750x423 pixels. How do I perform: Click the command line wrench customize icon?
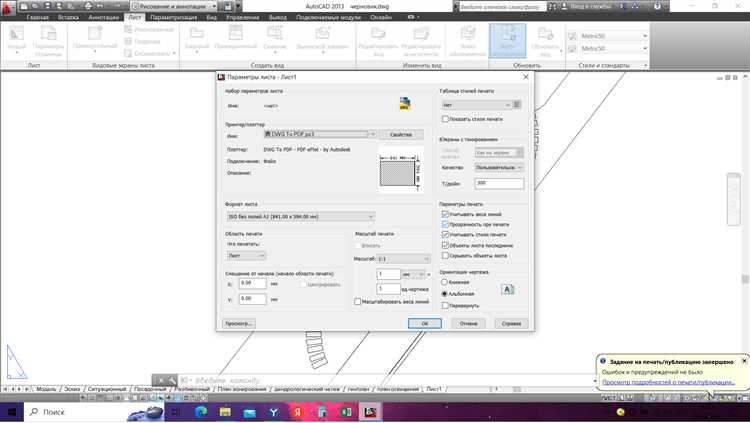pos(171,380)
